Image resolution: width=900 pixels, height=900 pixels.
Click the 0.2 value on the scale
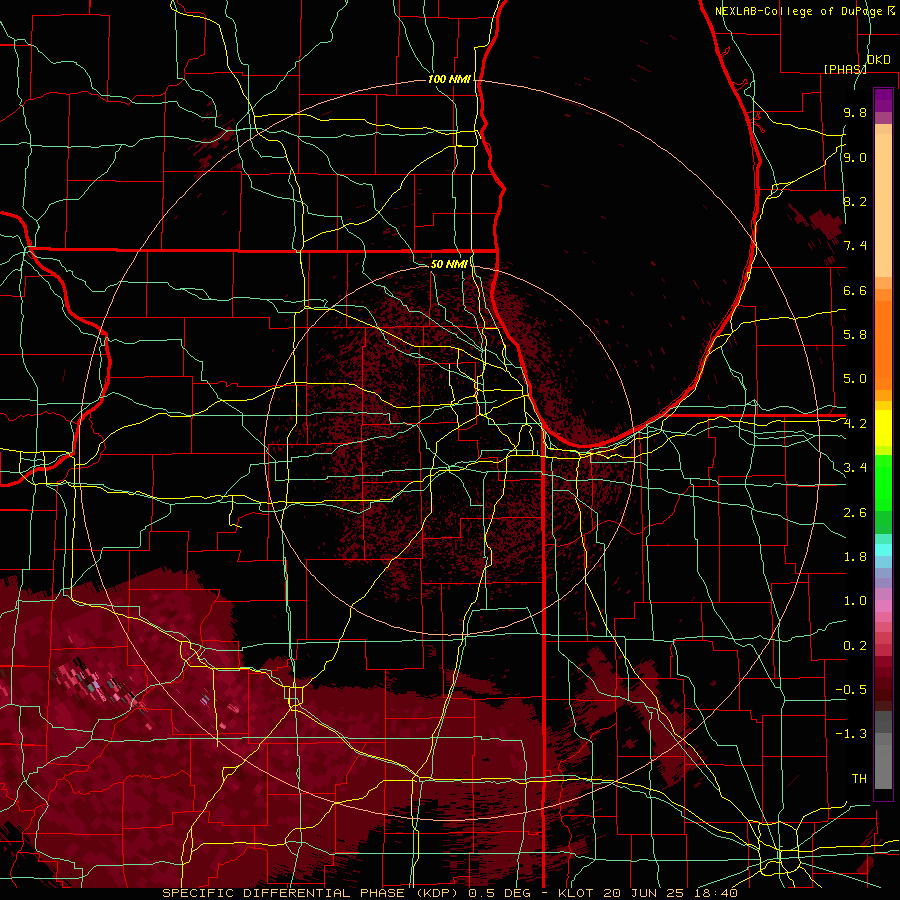855,646
